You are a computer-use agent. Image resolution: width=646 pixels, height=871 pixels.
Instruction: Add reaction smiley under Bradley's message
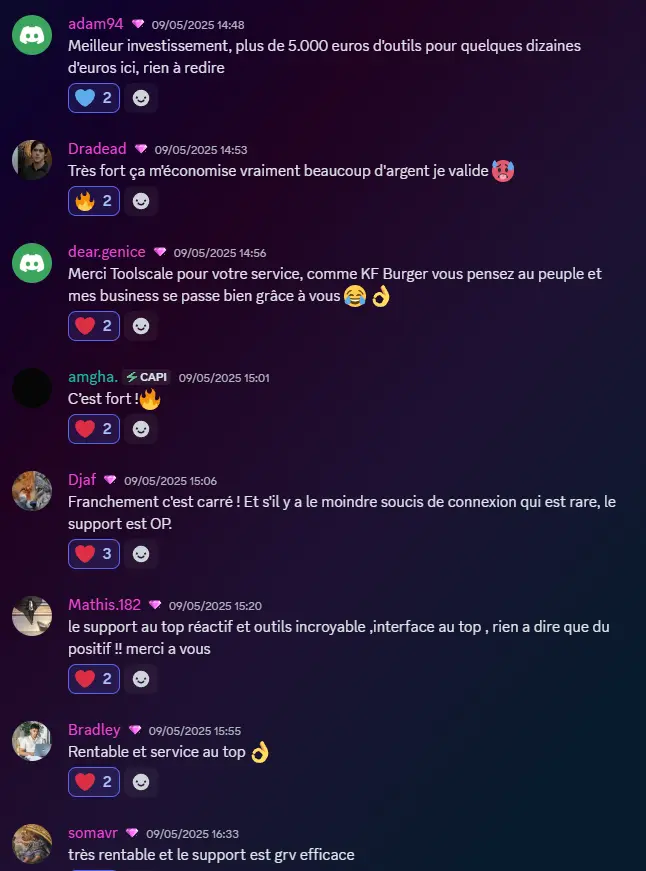click(x=141, y=782)
